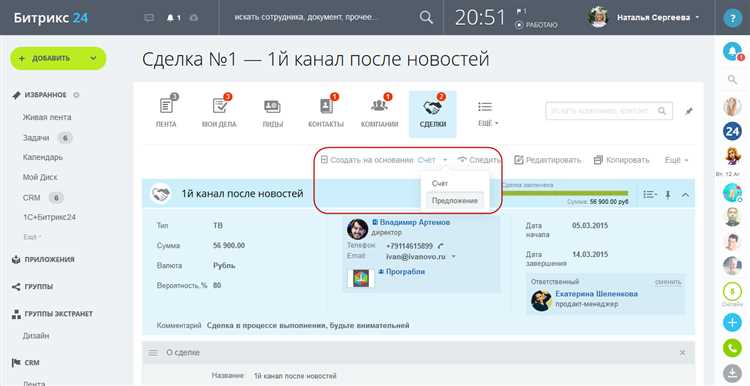The height and width of the screenshot is (386, 750).
Task: Click email ivan@ivanovo.ru
Action: click(x=416, y=256)
